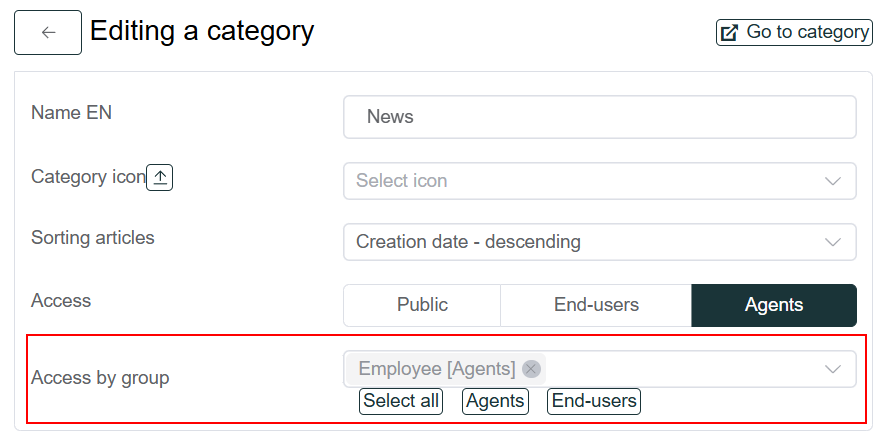Click the upload icon beside Category icon
Viewport: 889px width, 443px height.
point(160,178)
